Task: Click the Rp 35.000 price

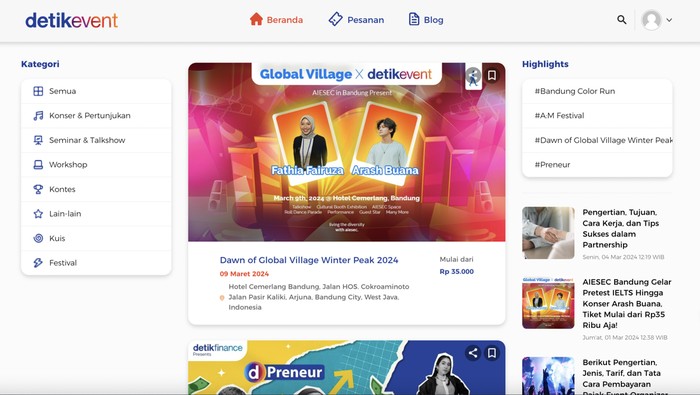Action: [457, 271]
